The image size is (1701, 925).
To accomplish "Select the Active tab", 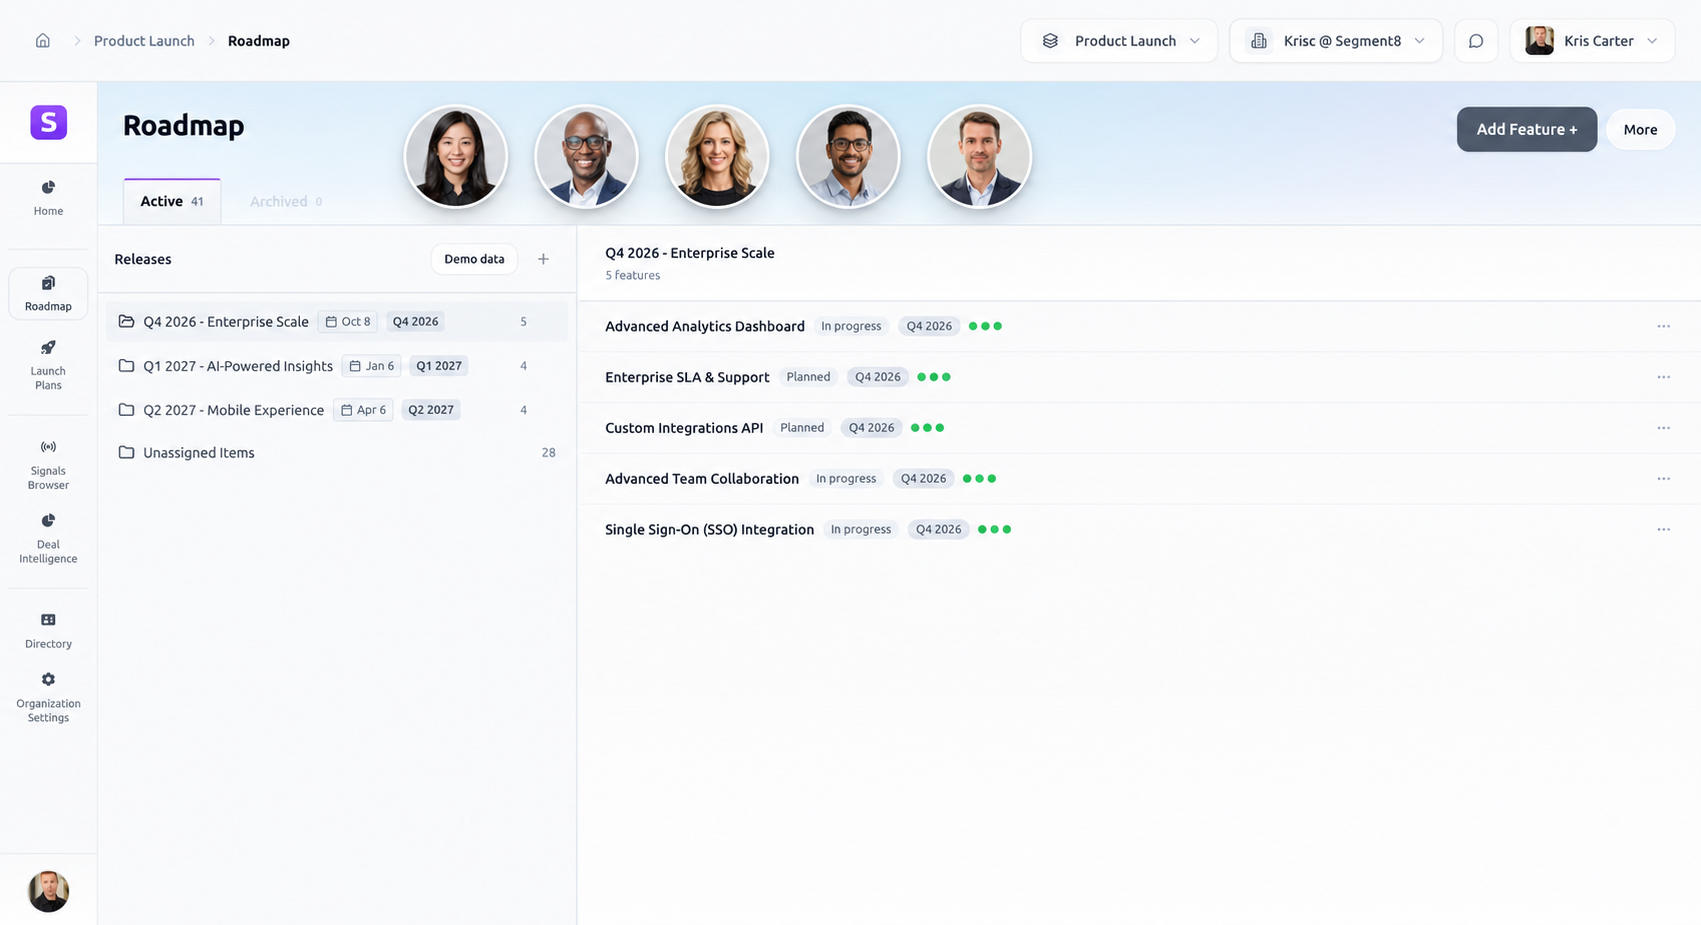I will [x=172, y=201].
